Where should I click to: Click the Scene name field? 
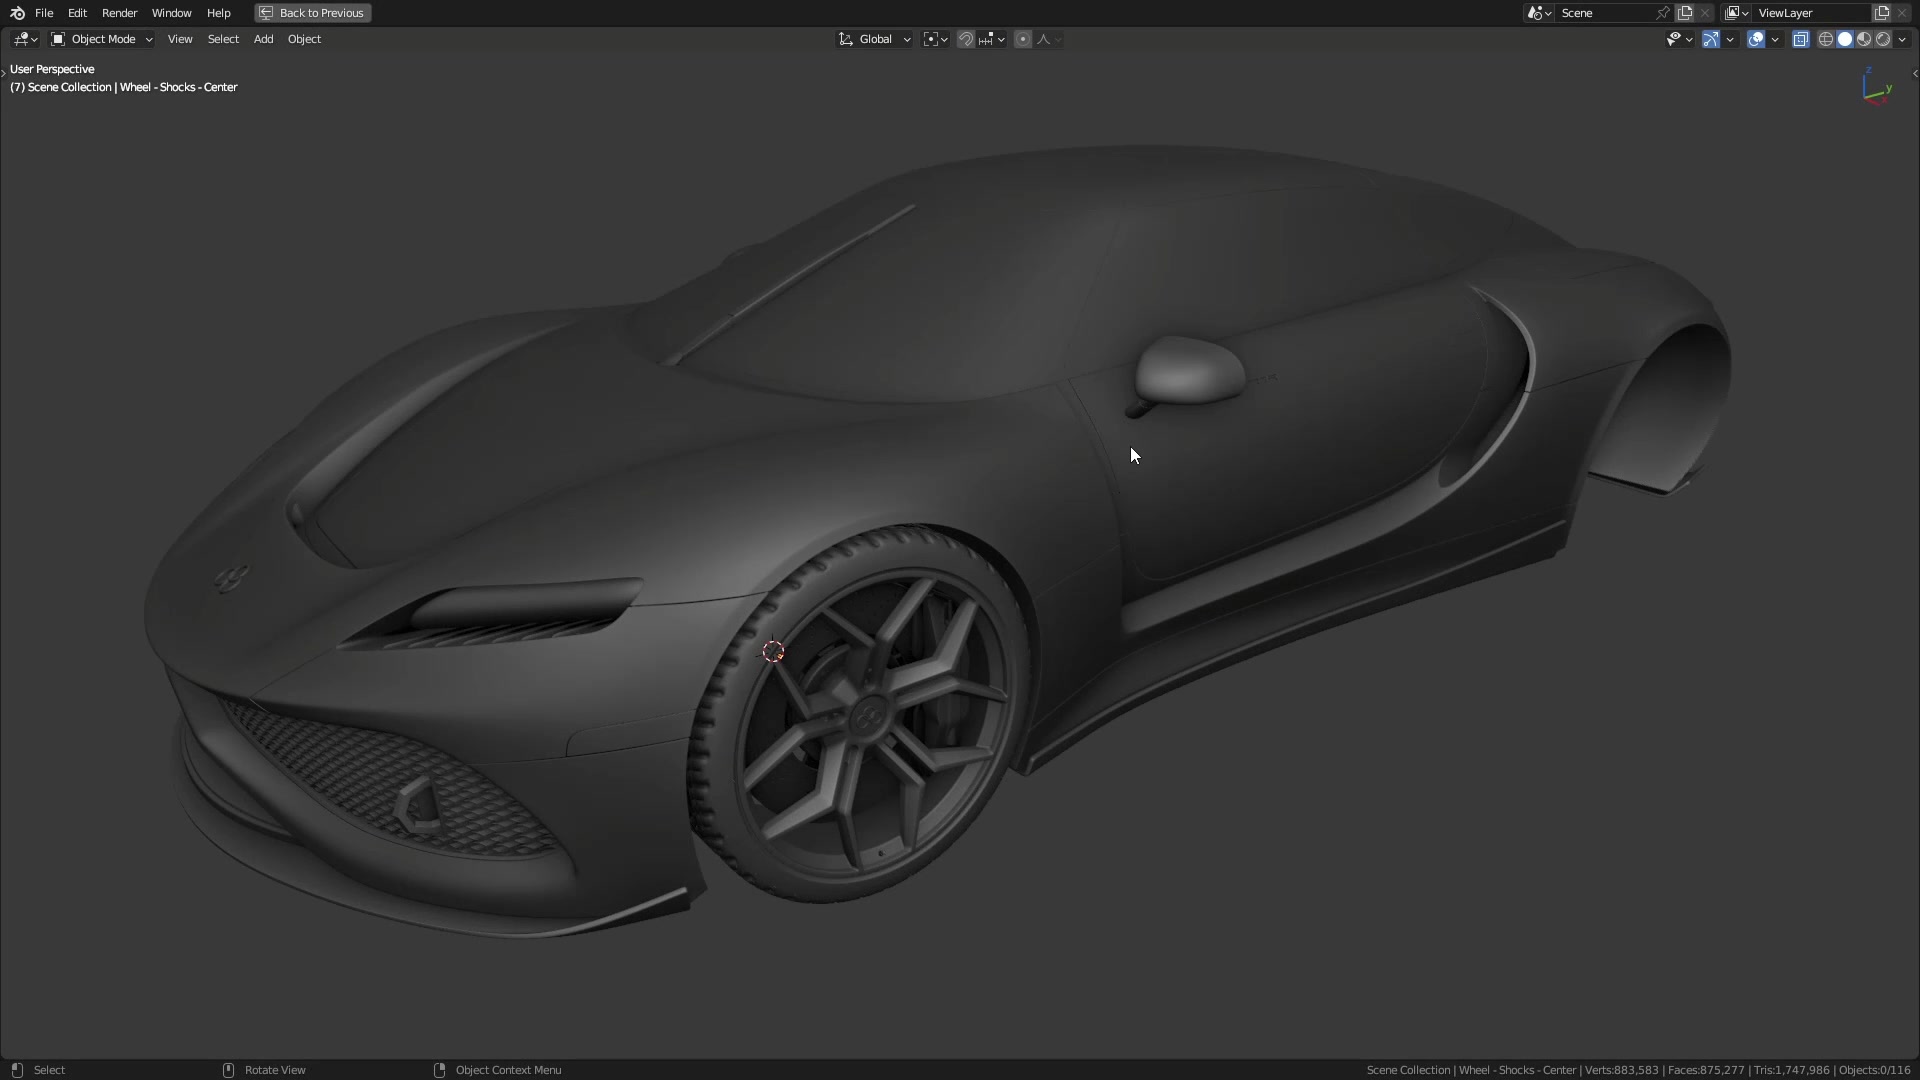point(1604,13)
